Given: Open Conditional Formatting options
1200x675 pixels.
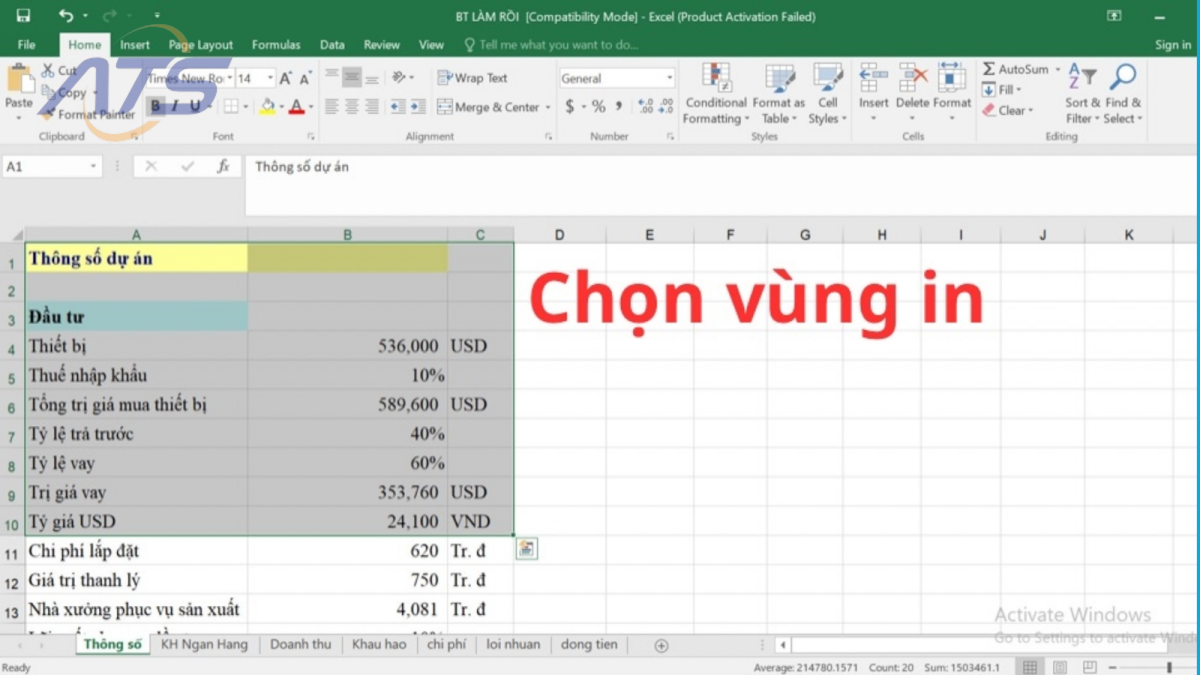Looking at the screenshot, I should [x=715, y=91].
